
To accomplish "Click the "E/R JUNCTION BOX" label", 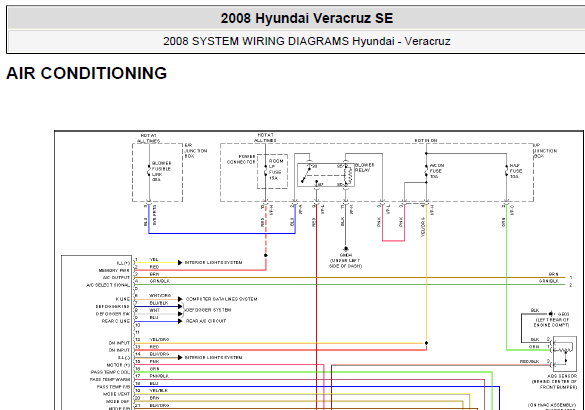I will coord(195,151).
